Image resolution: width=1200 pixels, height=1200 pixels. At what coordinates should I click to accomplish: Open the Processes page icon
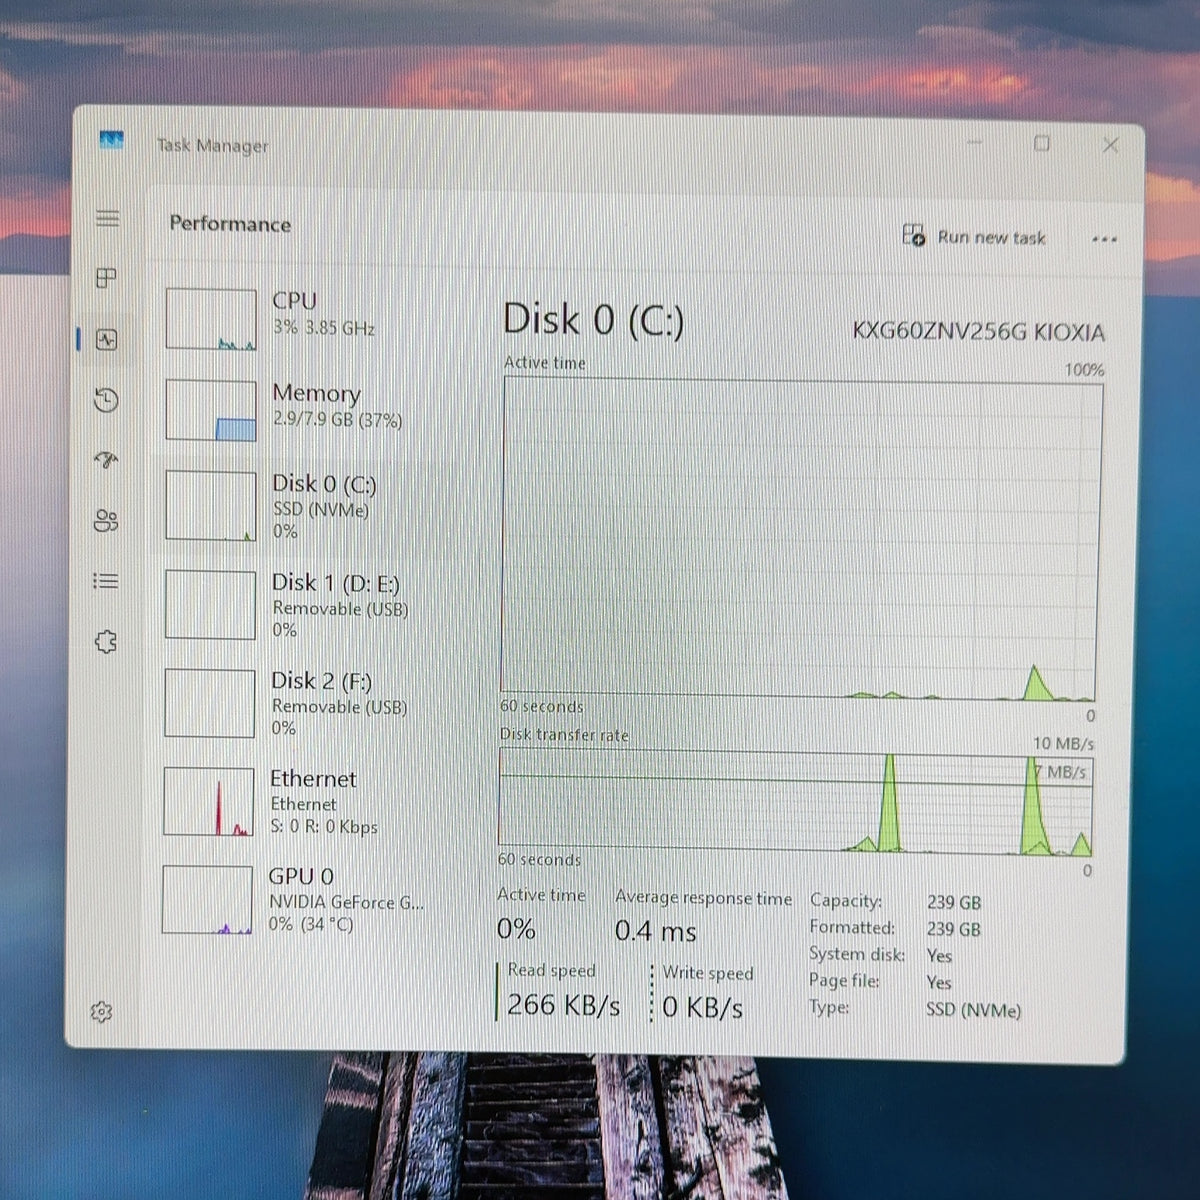[106, 278]
